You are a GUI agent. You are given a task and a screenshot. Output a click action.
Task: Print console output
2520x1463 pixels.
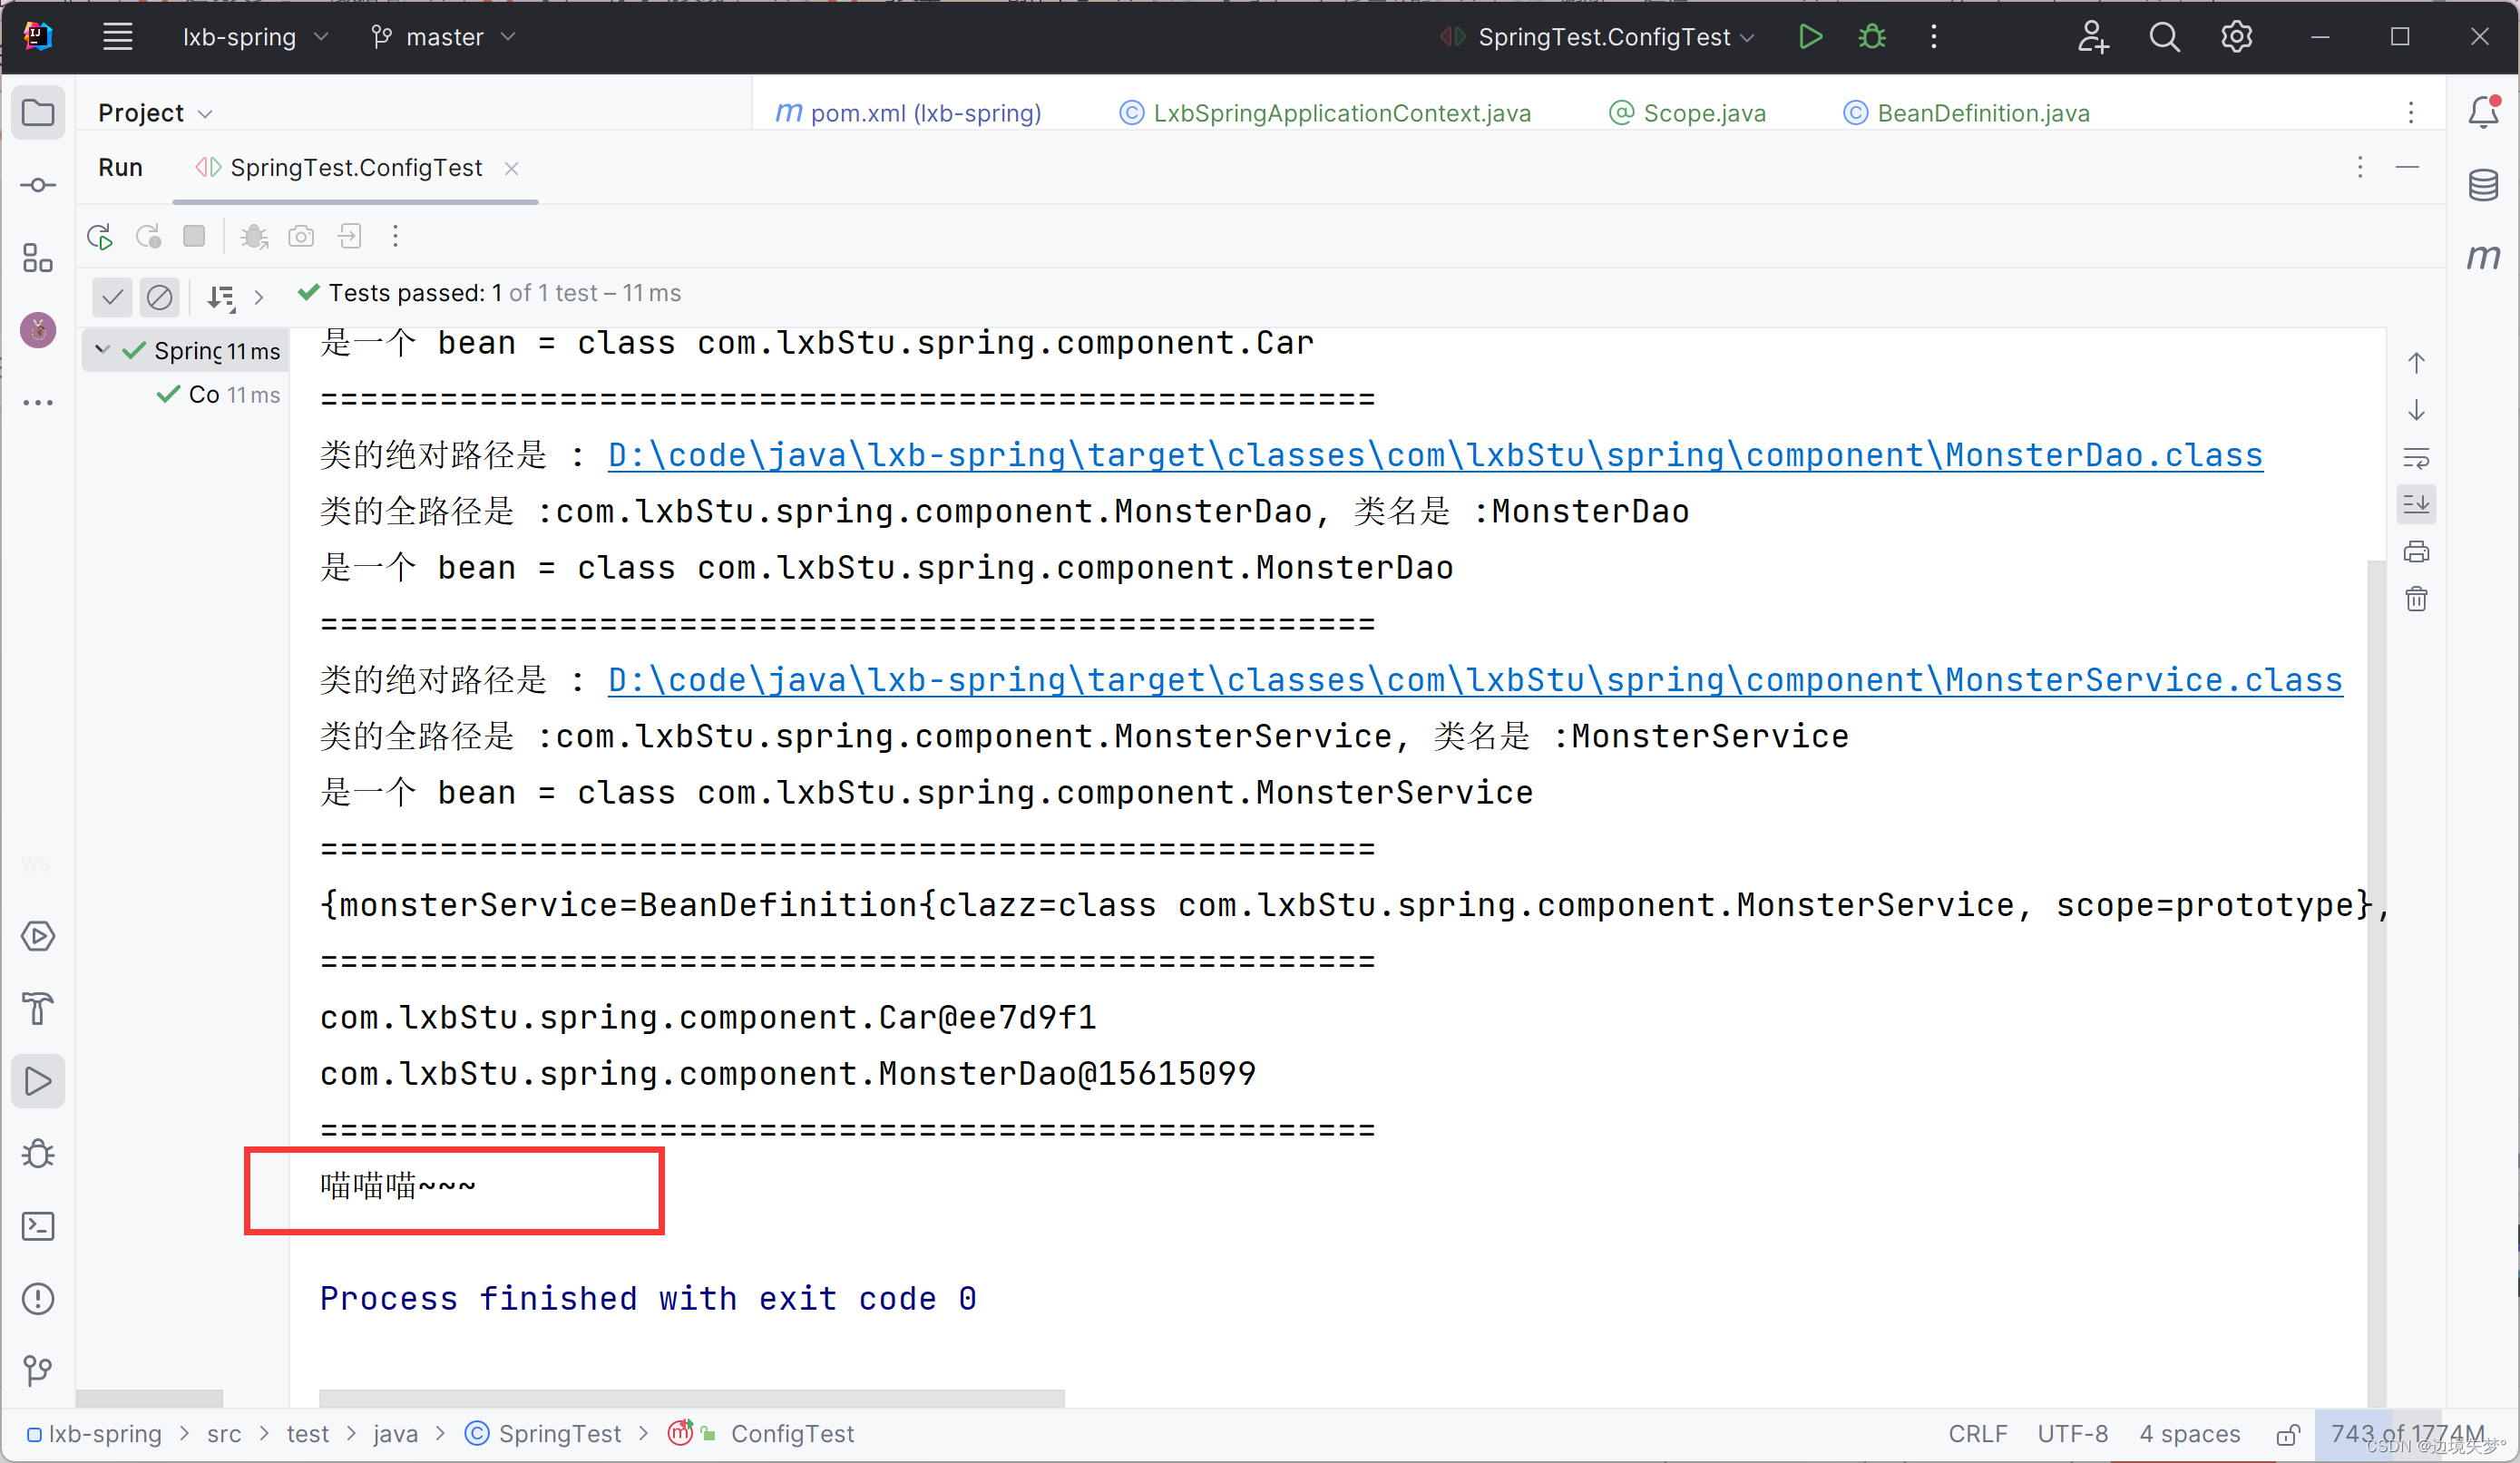[2416, 552]
